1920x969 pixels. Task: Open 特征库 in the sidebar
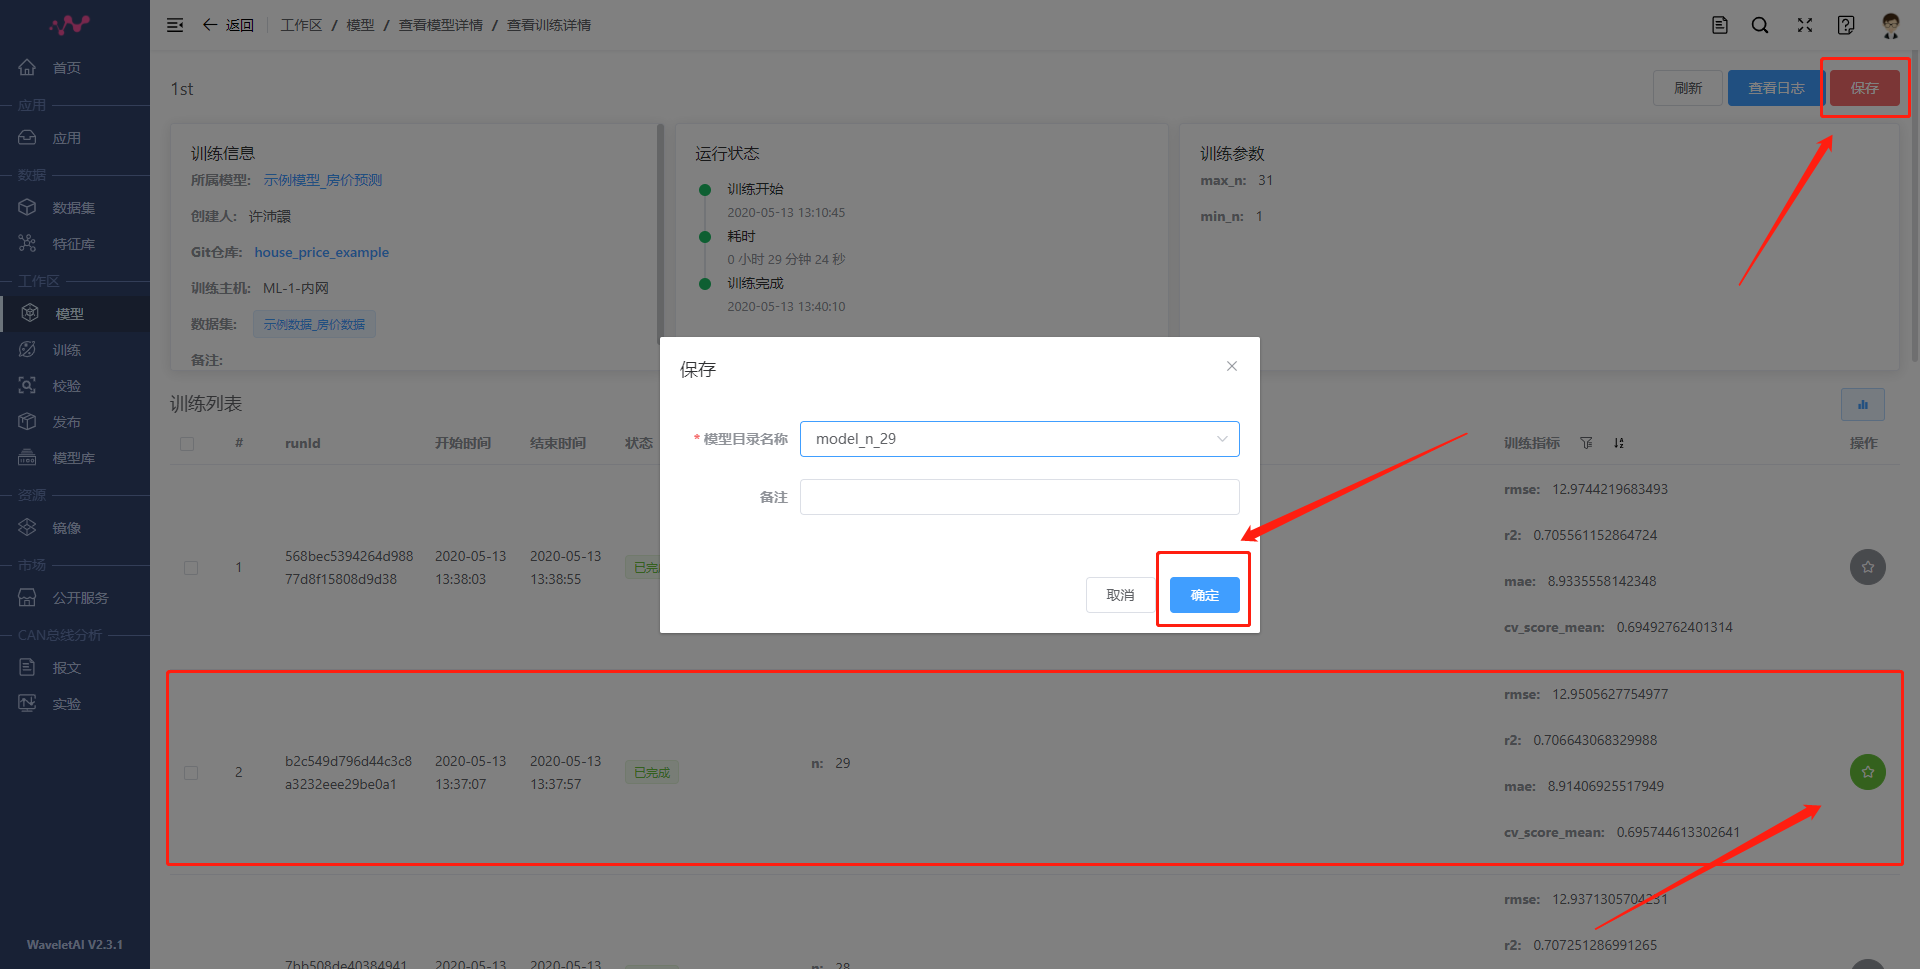[75, 244]
